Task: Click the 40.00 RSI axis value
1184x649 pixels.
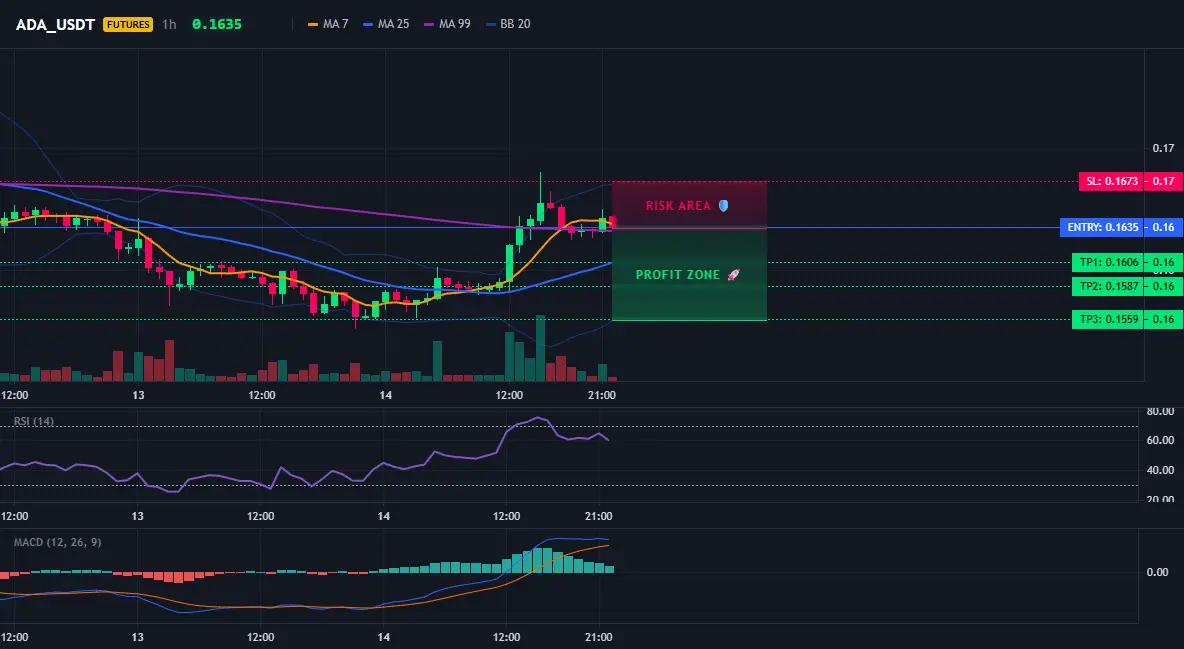Action: click(x=1161, y=470)
